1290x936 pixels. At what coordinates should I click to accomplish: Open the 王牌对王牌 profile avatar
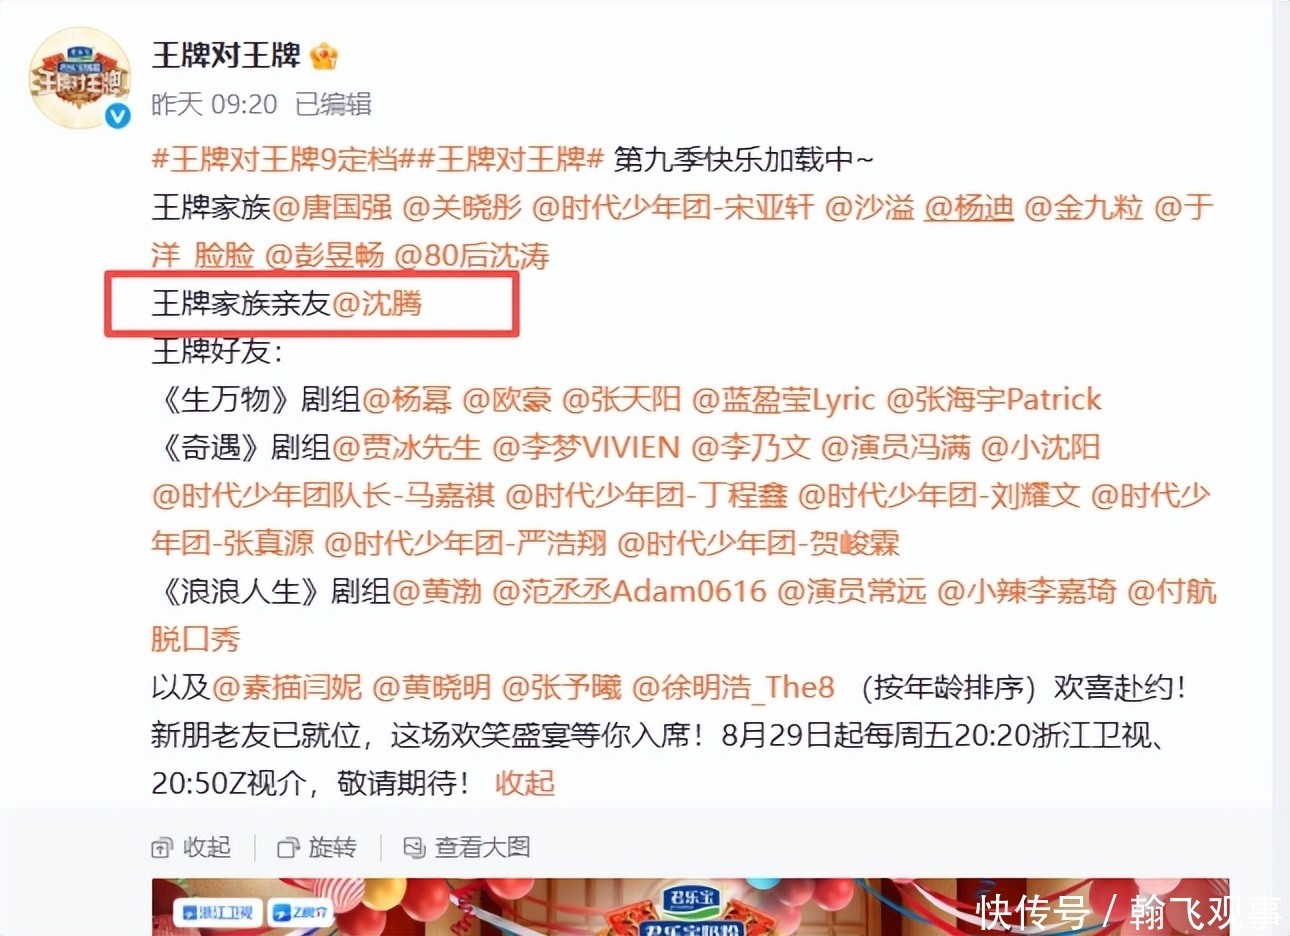point(80,78)
